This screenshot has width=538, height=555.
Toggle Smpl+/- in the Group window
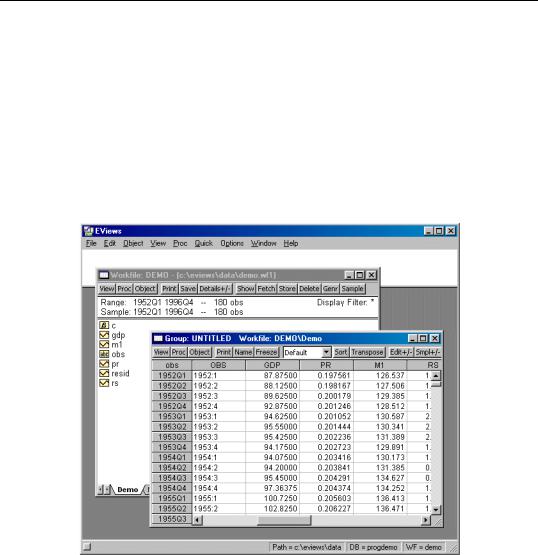[x=428, y=352]
